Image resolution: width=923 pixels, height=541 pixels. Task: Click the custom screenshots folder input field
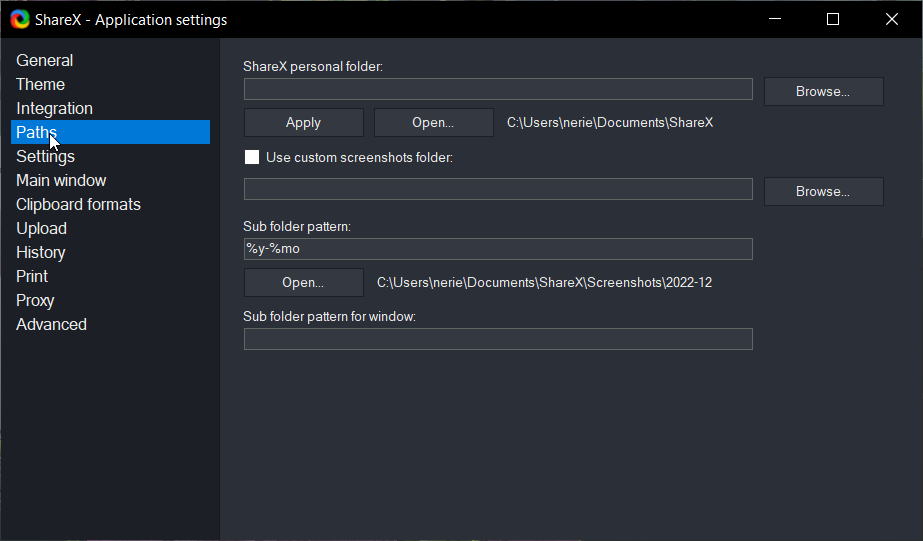pyautogui.click(x=498, y=189)
